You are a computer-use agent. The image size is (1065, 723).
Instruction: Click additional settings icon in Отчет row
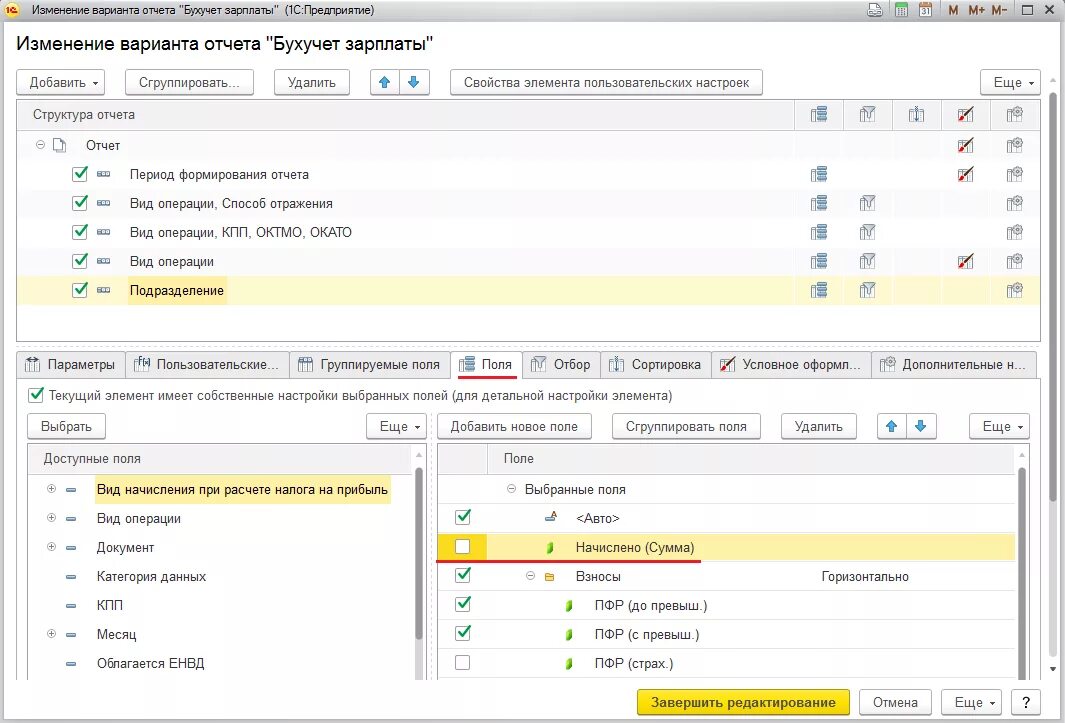pos(1015,145)
